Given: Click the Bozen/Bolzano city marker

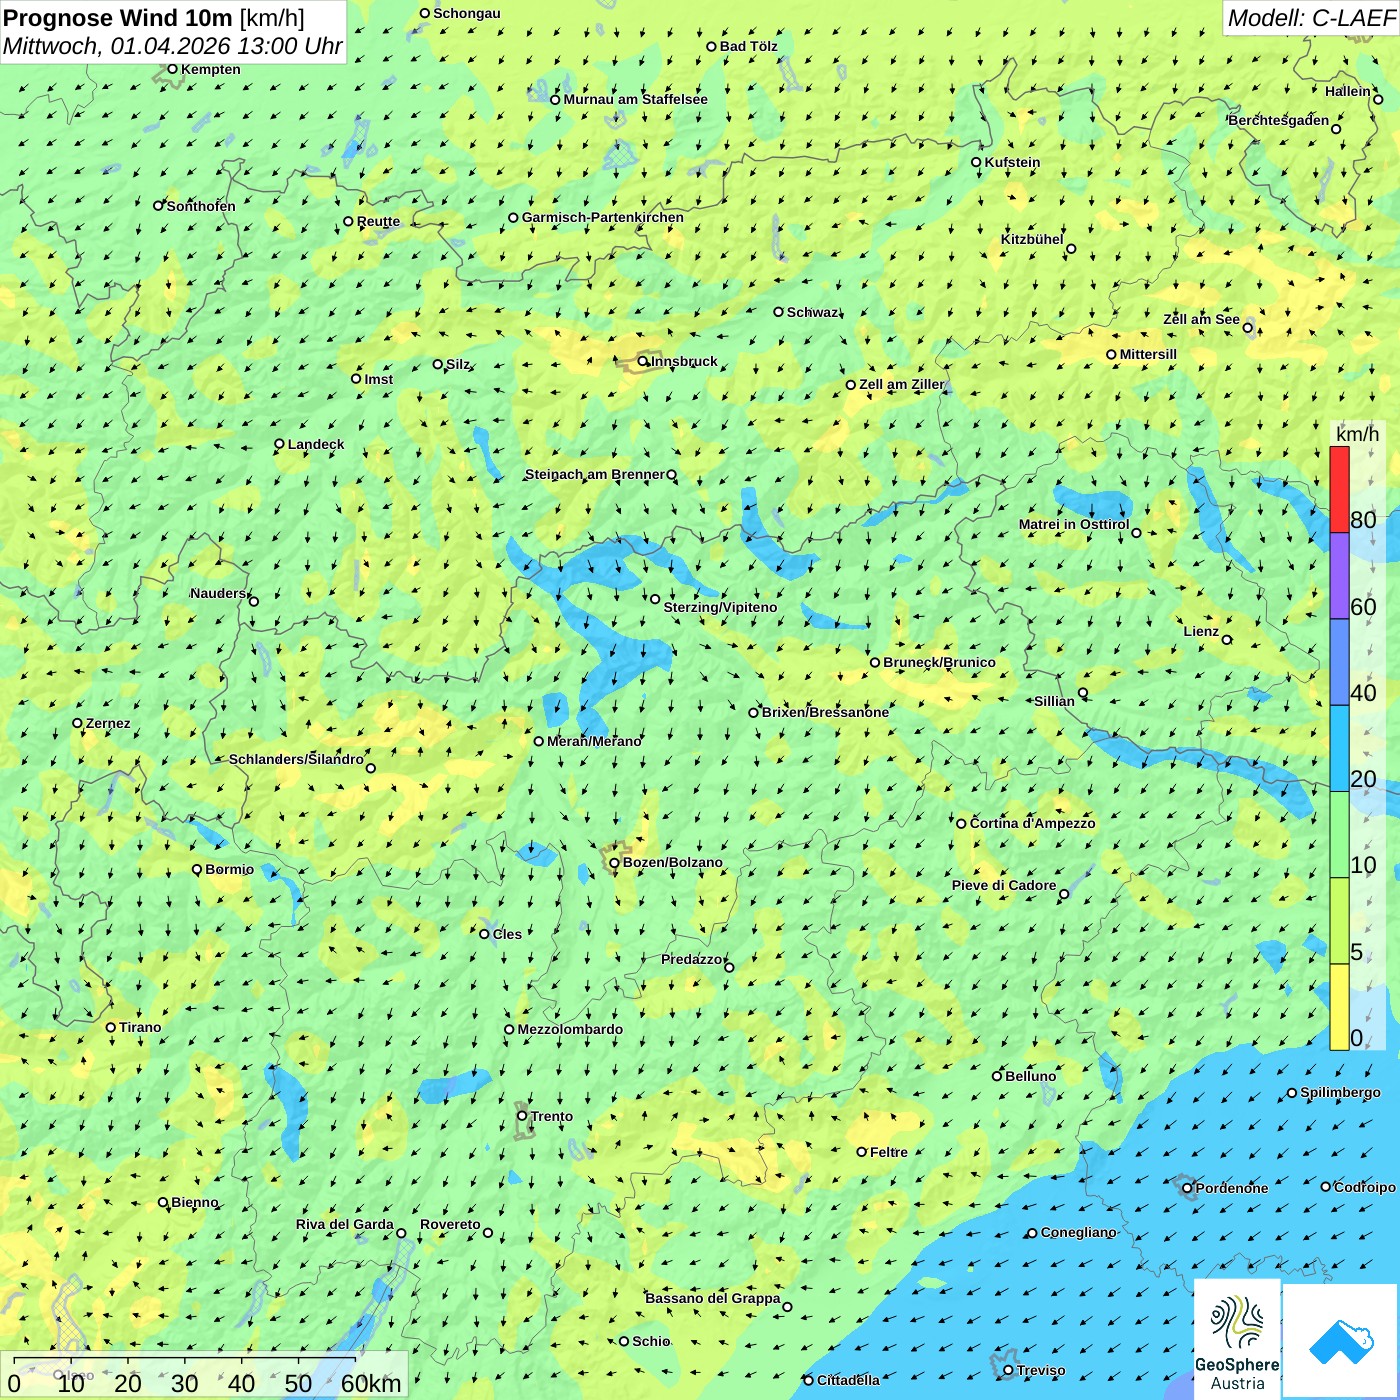Looking at the screenshot, I should click(614, 863).
